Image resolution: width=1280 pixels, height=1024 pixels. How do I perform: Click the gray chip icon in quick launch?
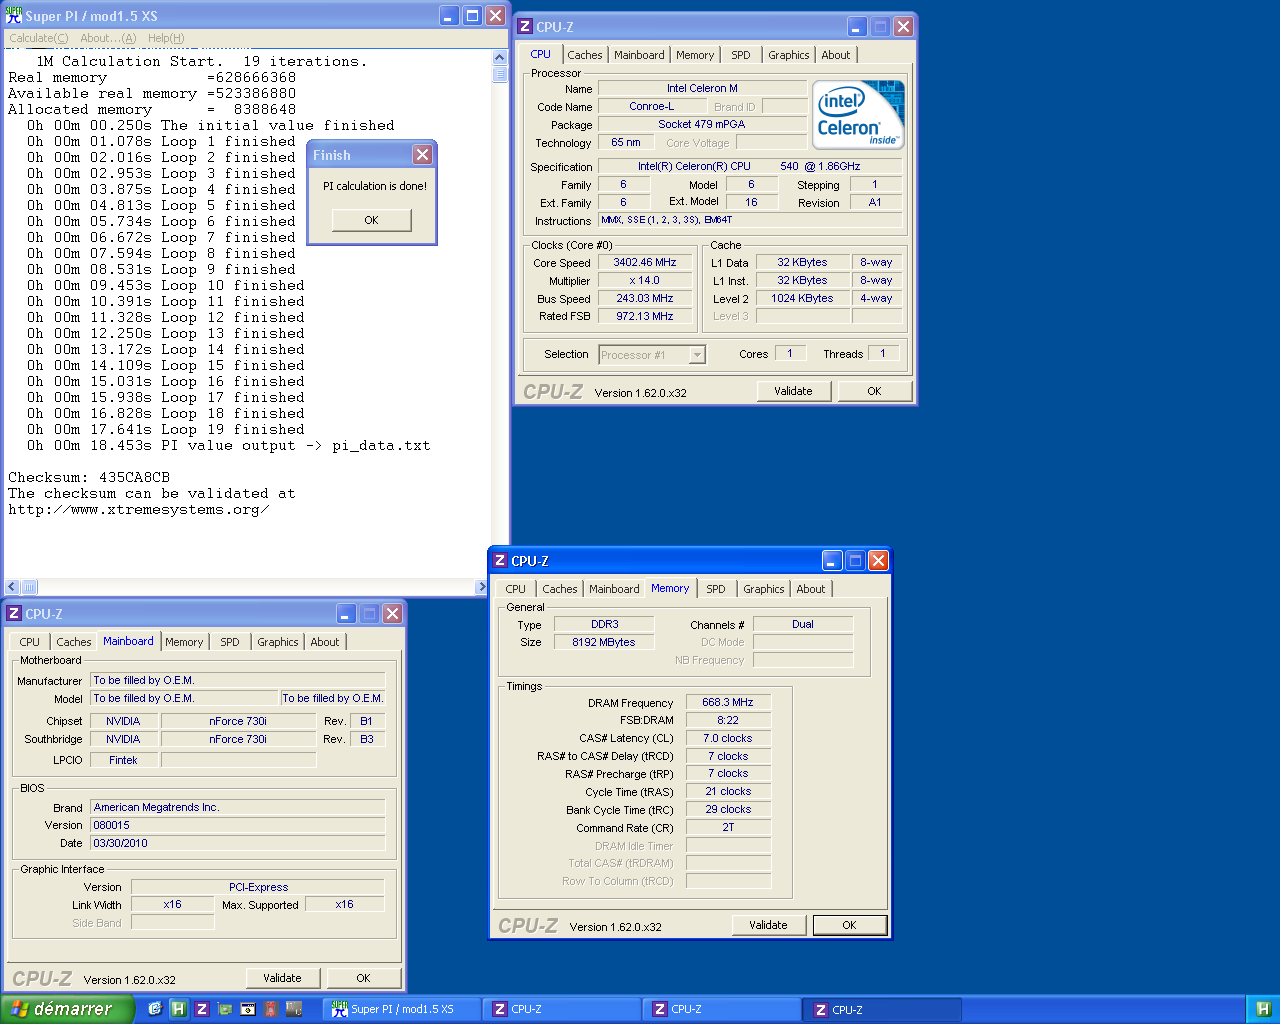point(294,1009)
